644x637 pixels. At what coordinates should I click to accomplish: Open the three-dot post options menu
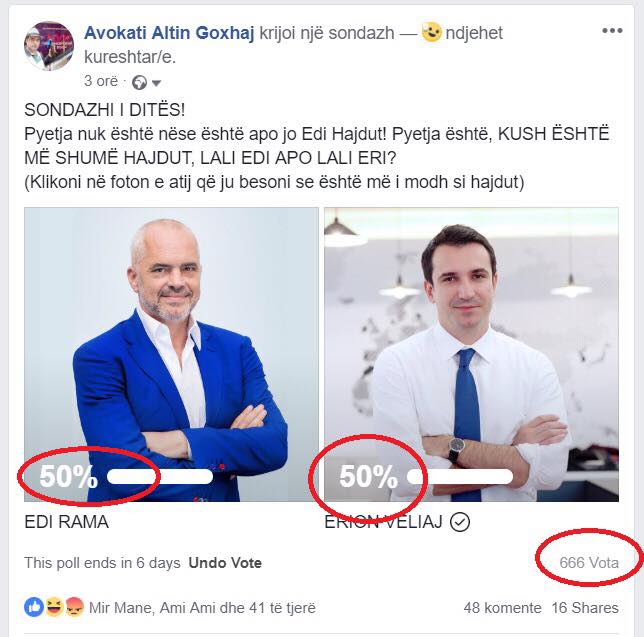612,31
